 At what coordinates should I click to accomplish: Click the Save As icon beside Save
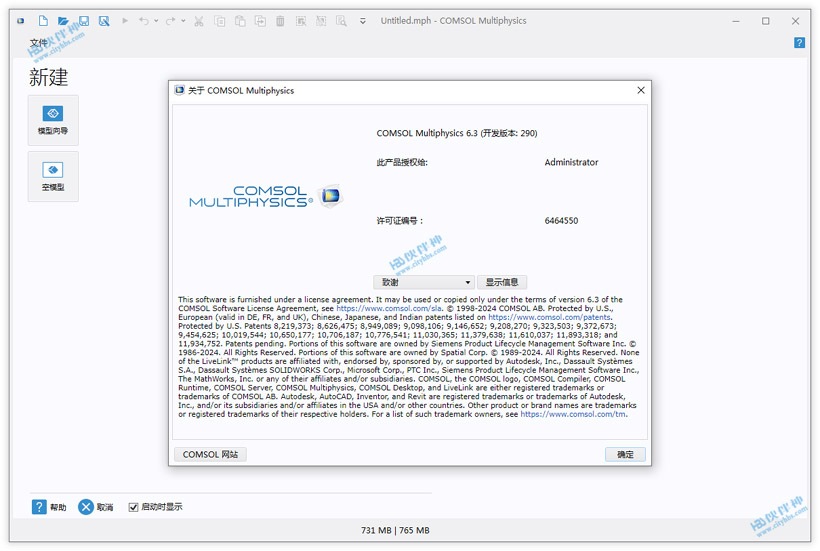point(104,21)
